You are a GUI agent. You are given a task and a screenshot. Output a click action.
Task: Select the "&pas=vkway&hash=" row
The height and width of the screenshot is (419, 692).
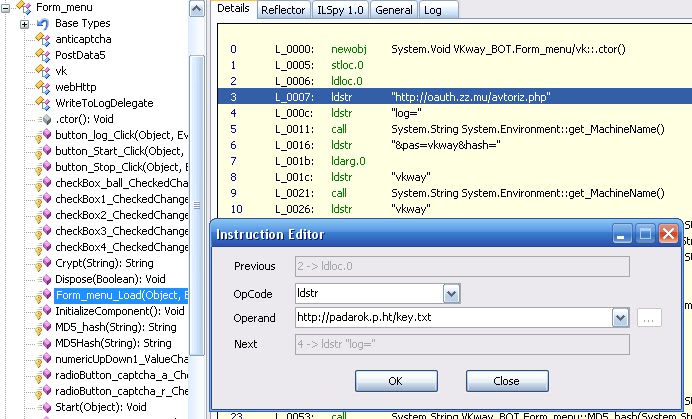[455, 145]
